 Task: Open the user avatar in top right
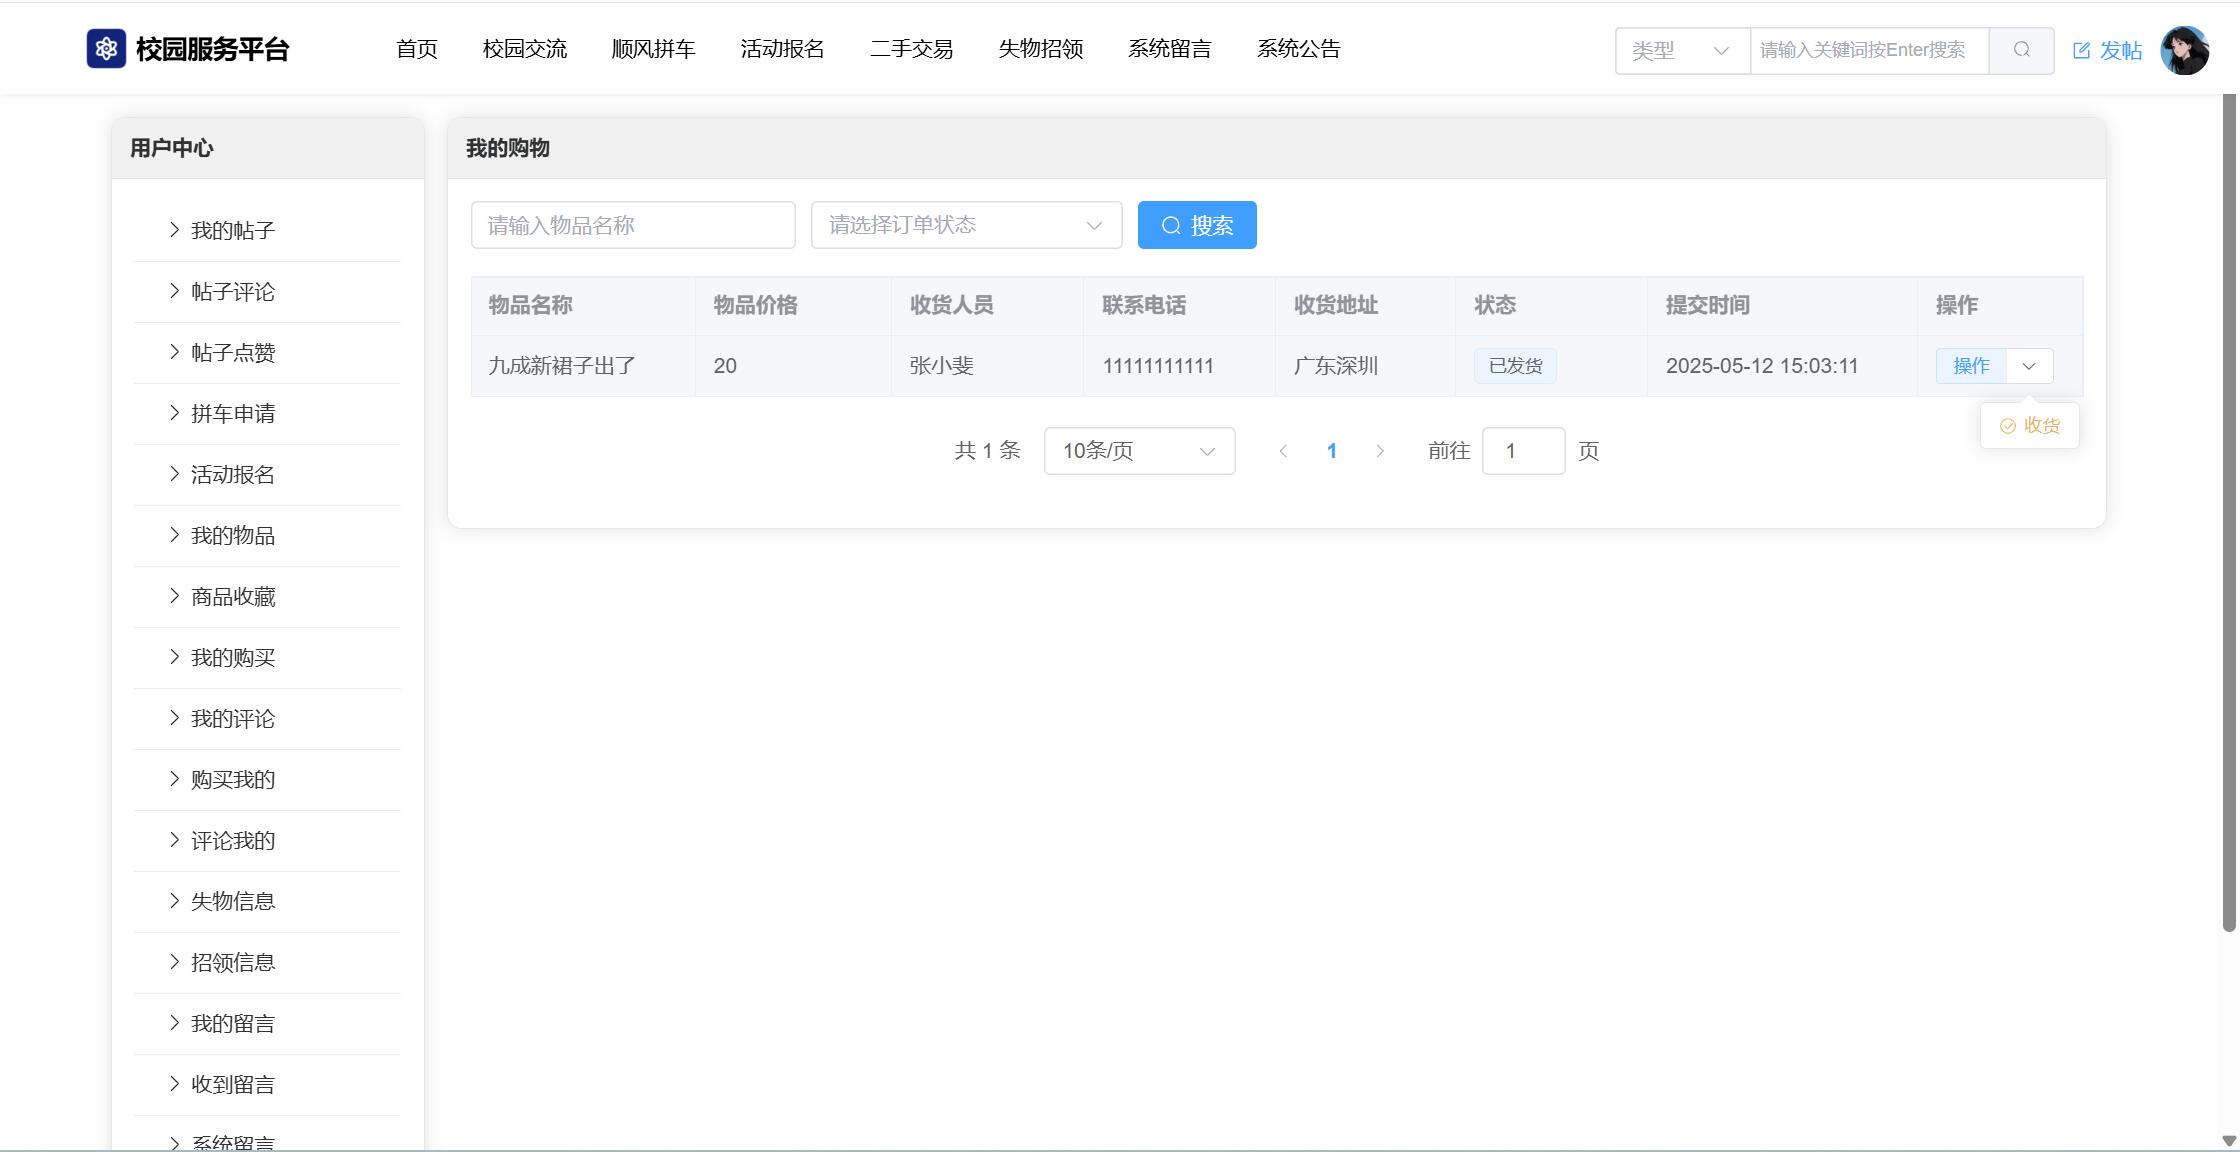(2184, 50)
